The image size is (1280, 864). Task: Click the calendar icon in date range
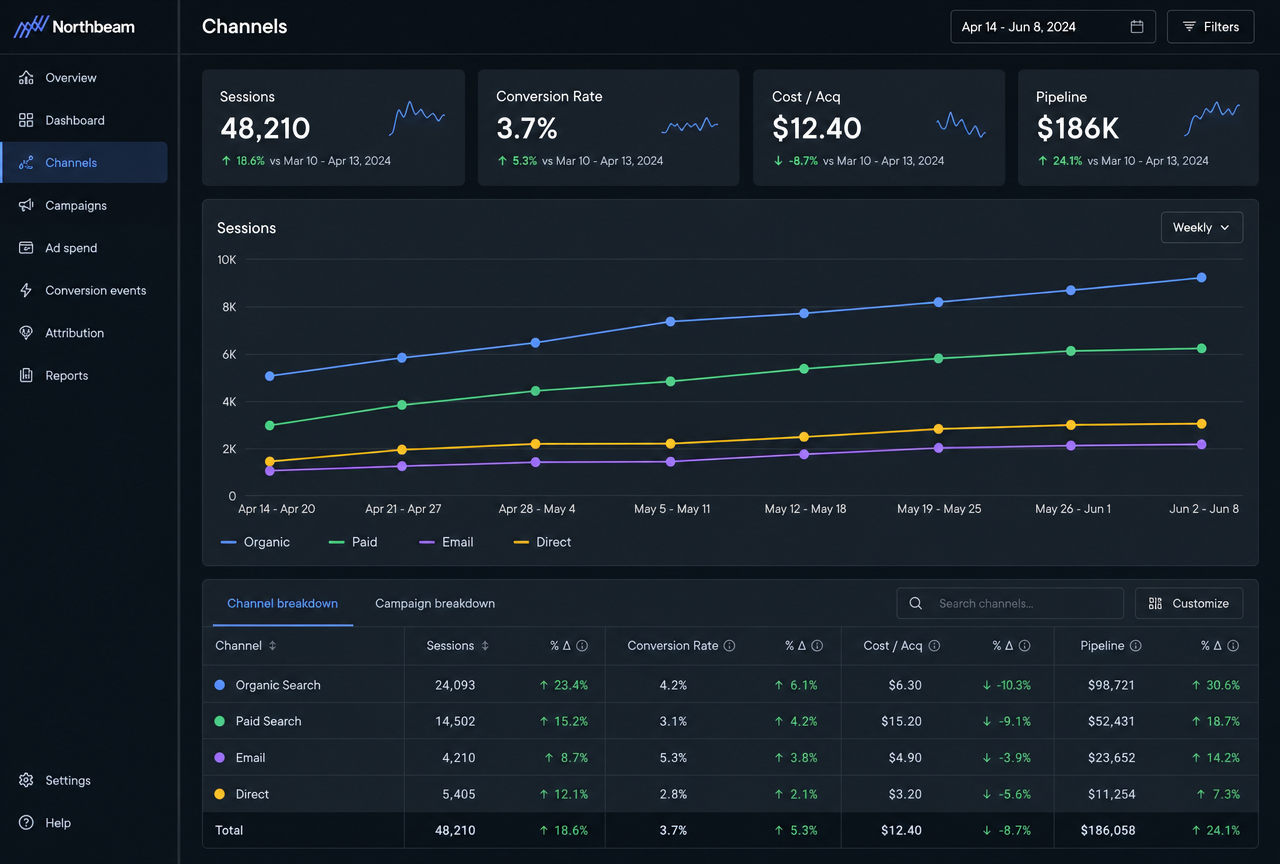(x=1137, y=27)
